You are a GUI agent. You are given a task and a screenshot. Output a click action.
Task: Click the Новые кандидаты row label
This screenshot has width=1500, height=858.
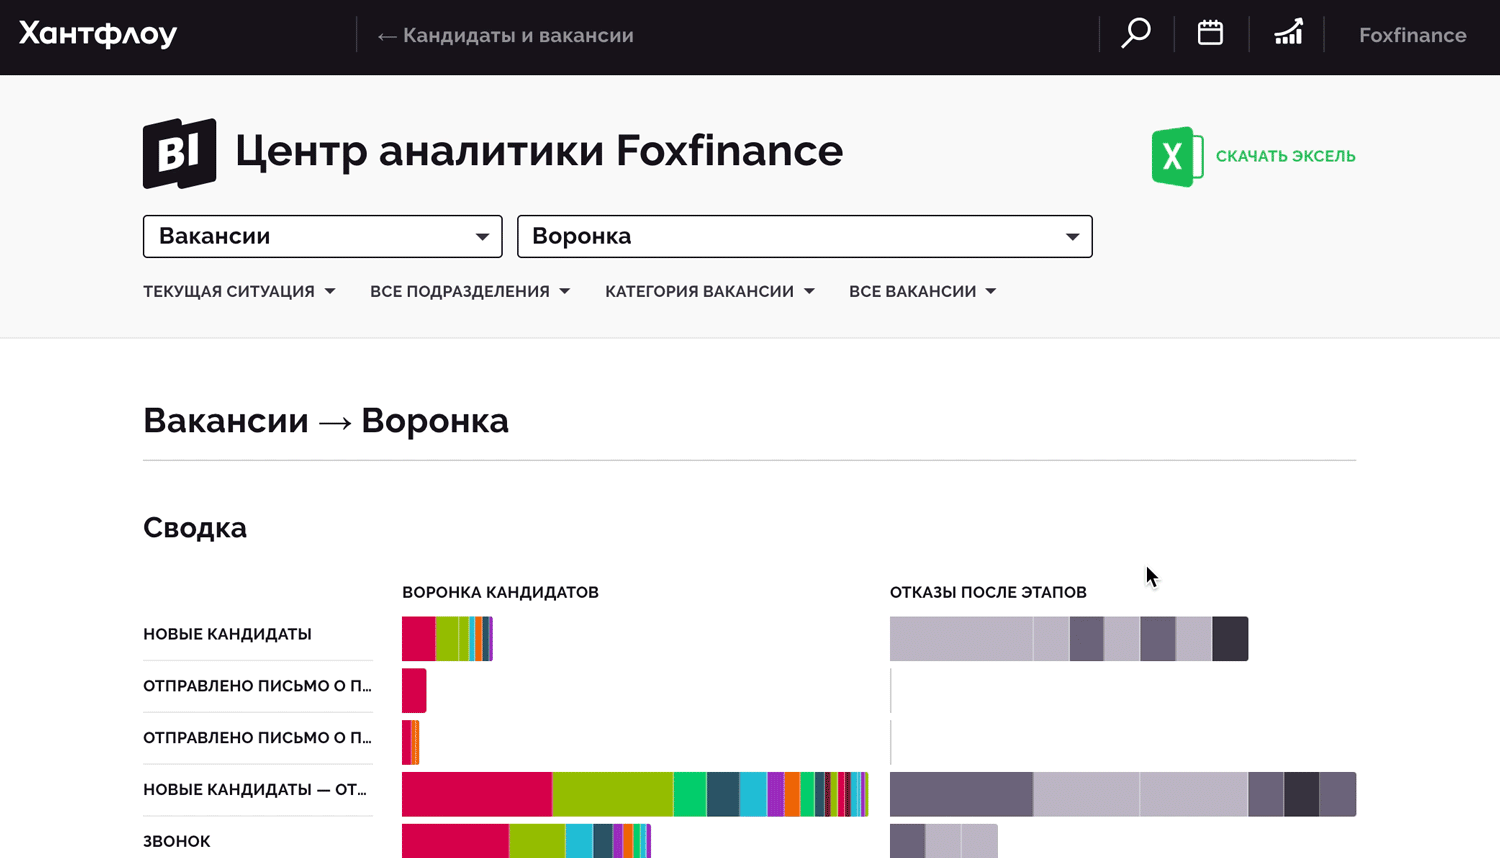pyautogui.click(x=228, y=634)
